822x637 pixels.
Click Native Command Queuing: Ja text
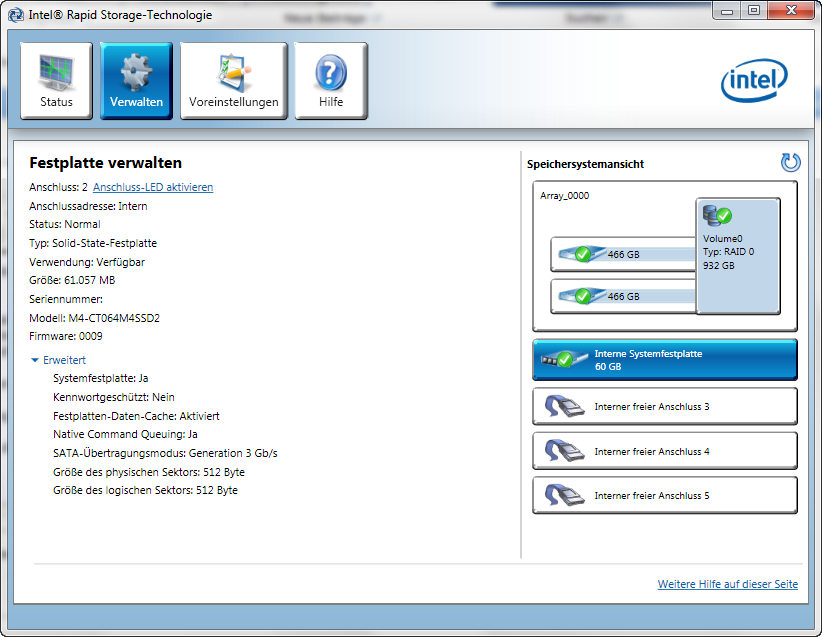point(125,434)
